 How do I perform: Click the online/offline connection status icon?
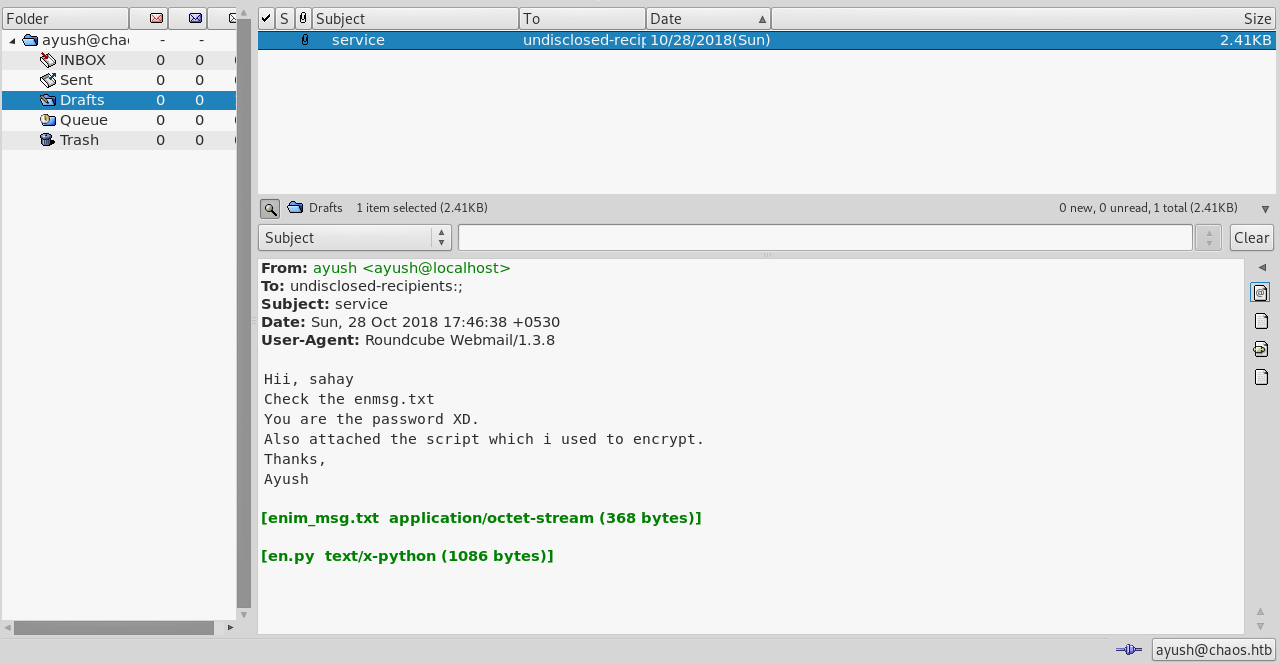1128,650
